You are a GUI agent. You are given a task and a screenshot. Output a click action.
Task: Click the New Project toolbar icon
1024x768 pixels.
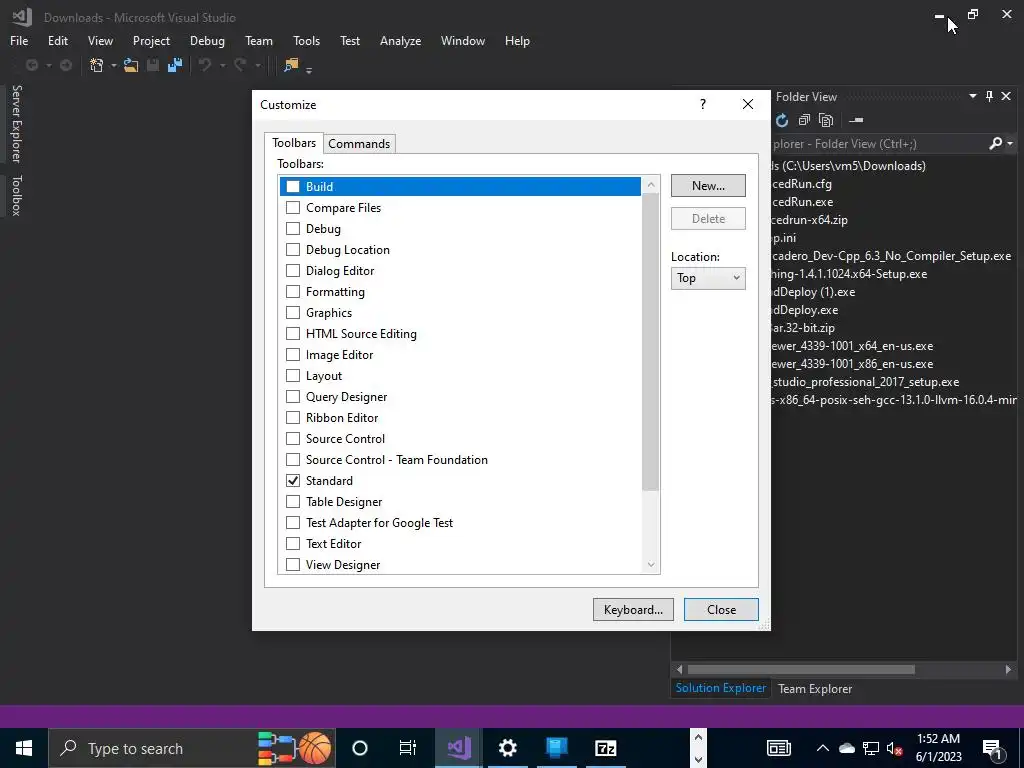97,65
